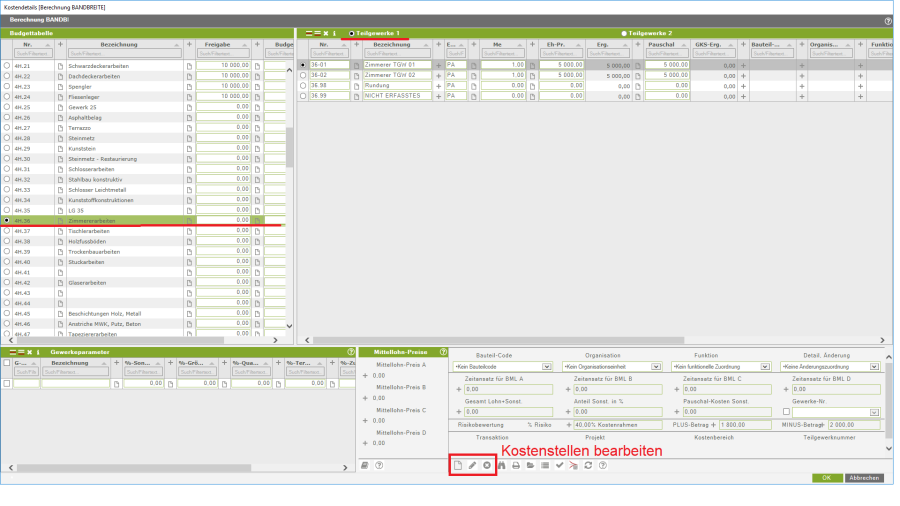Click the delete circle-X icon in bottom toolbar
The image size is (900, 506).
[487, 465]
